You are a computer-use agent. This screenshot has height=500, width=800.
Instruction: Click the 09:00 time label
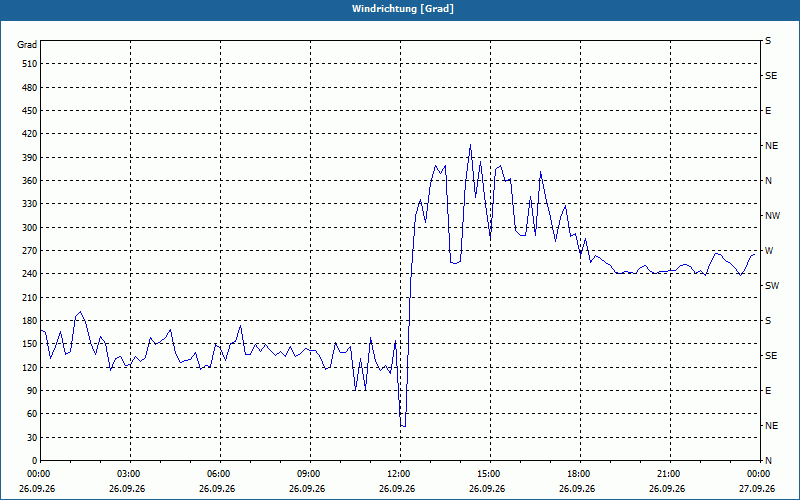(309, 474)
